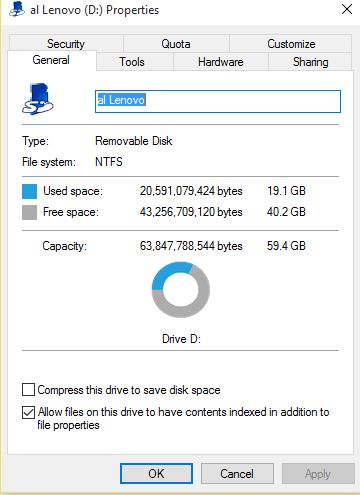Open the Sharing tab
The height and width of the screenshot is (495, 360).
(310, 62)
